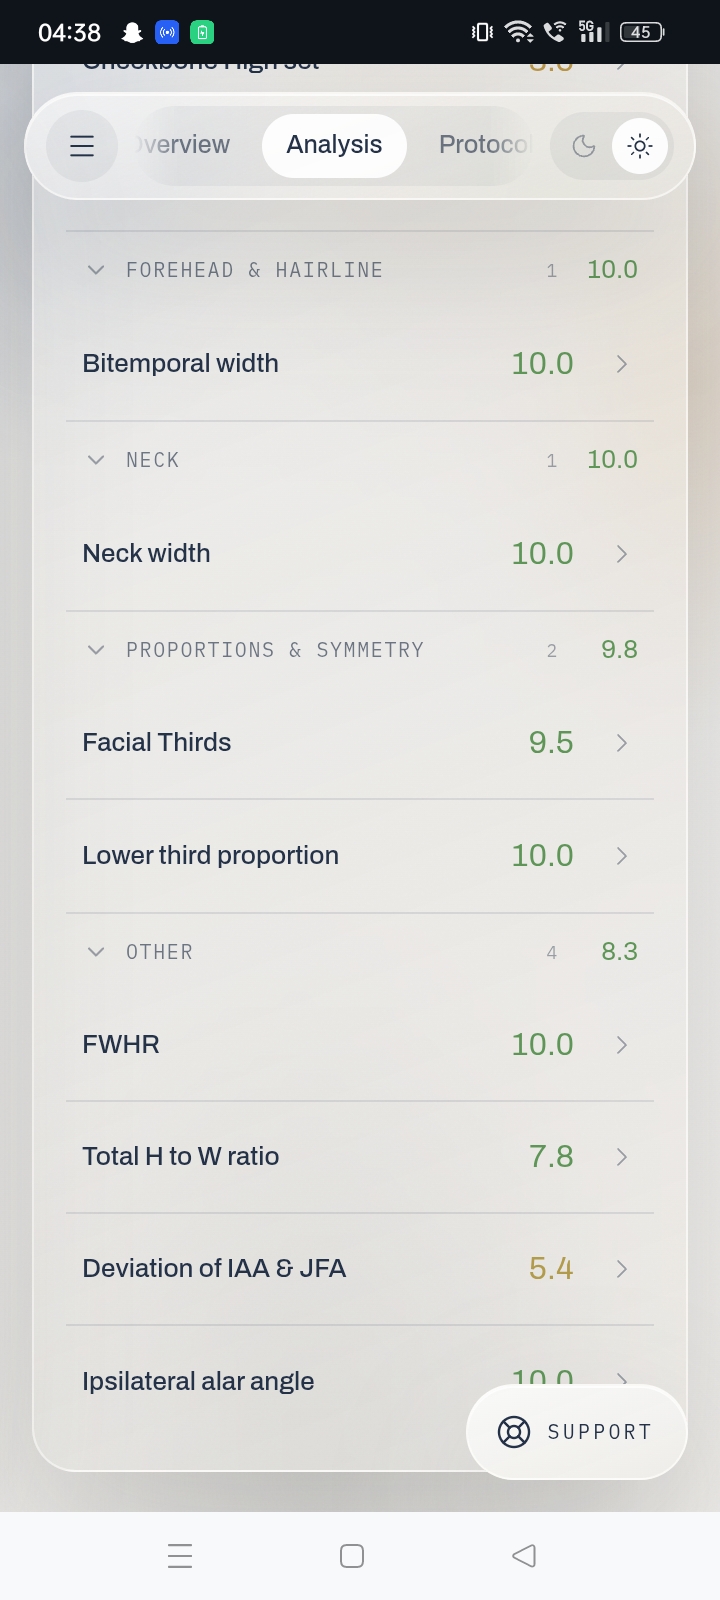Open Bitemporal width details arrow
Viewport: 720px width, 1600px height.
click(622, 364)
